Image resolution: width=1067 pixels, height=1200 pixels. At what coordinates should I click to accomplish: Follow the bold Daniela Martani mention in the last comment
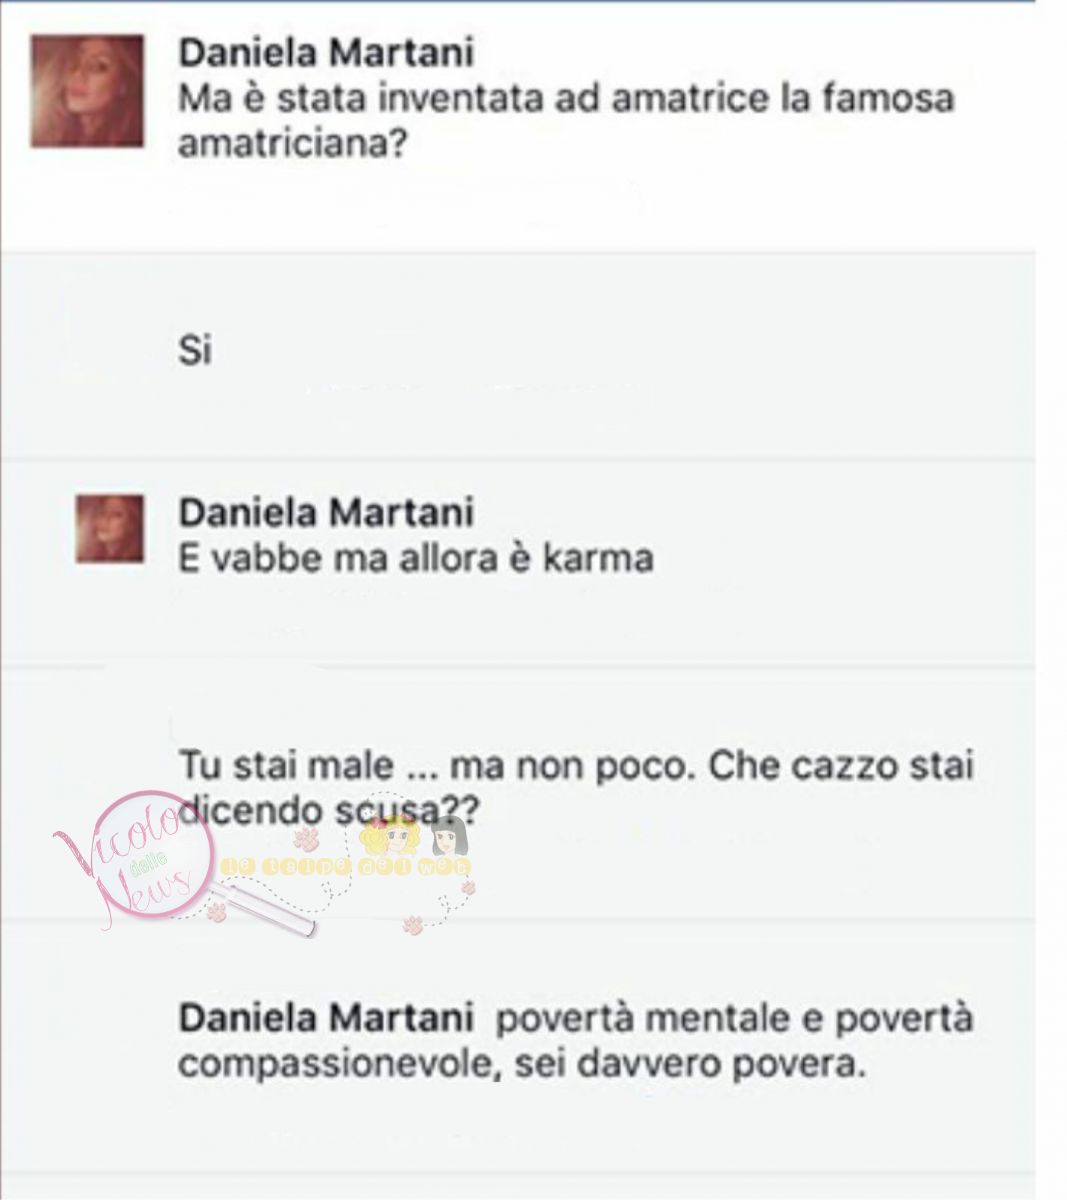326,1019
